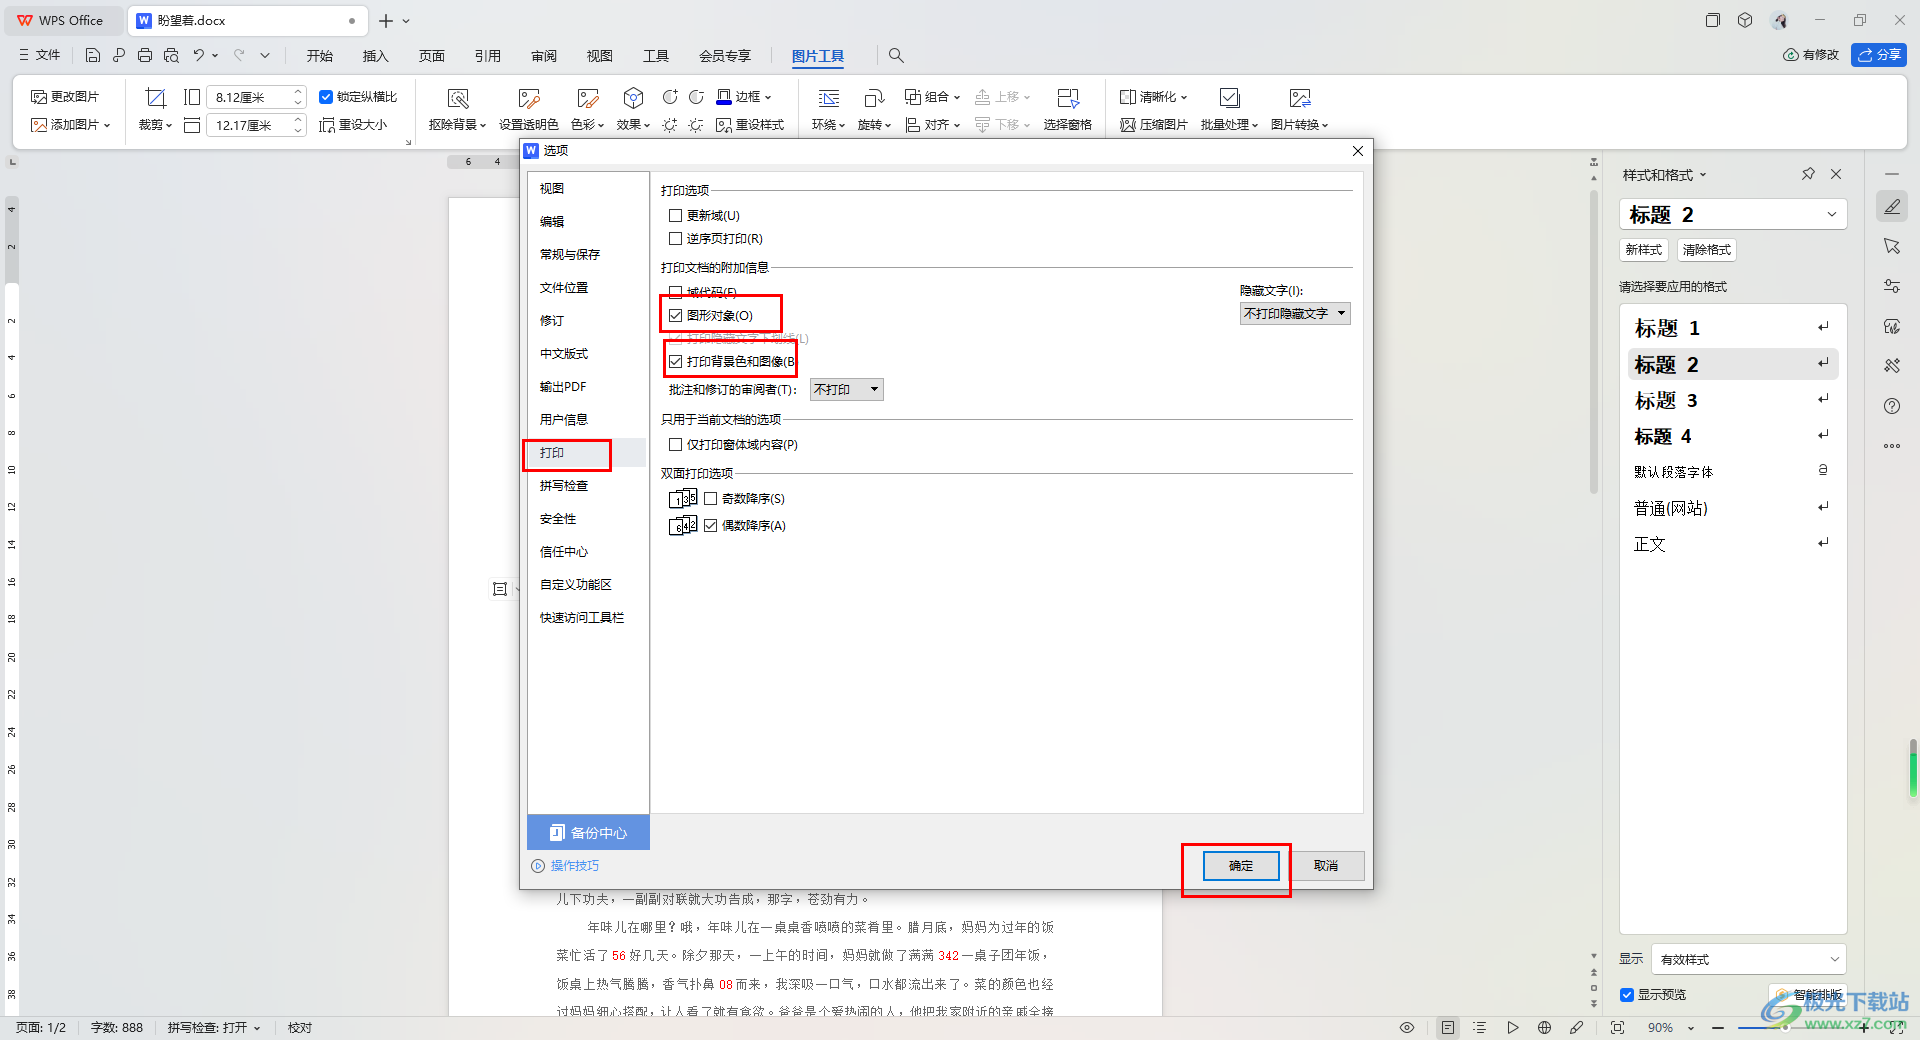Click the Share button
The width and height of the screenshot is (1920, 1040).
(x=1878, y=55)
